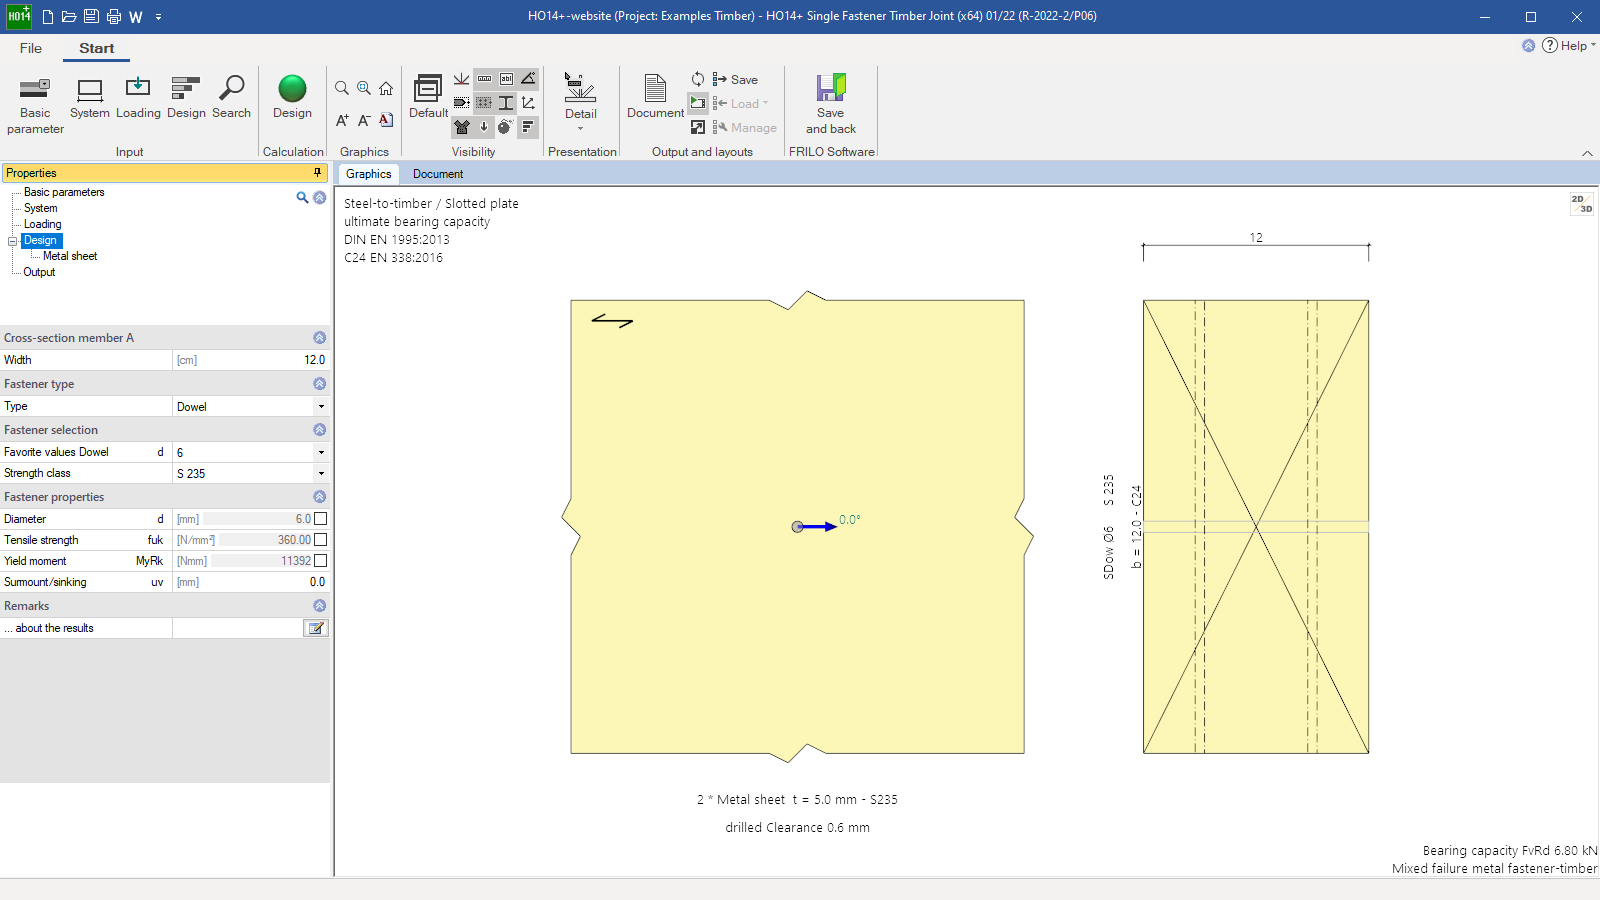Open the Strength class dropdown
The image size is (1600, 900).
321,474
